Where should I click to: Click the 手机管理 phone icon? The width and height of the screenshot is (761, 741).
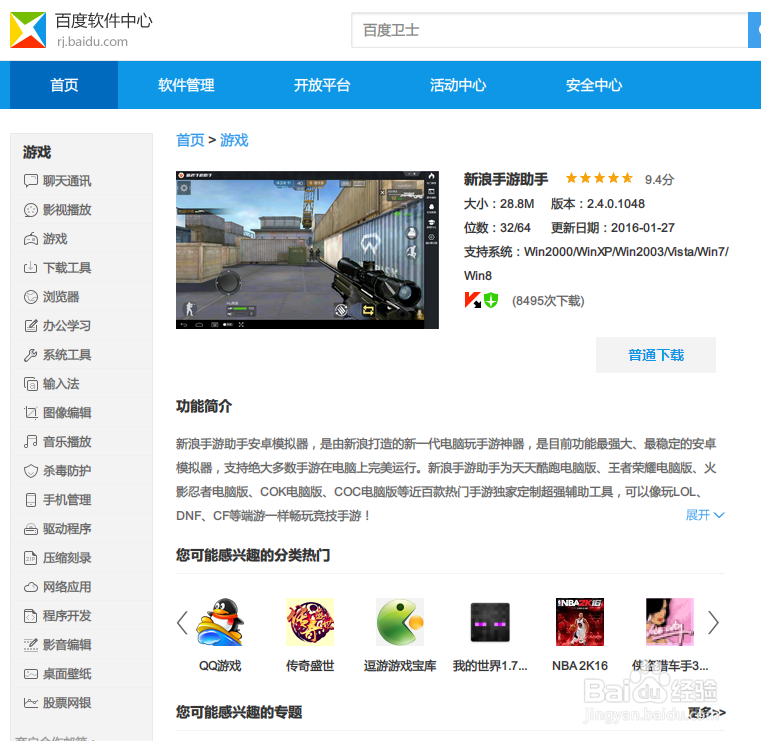[31, 500]
